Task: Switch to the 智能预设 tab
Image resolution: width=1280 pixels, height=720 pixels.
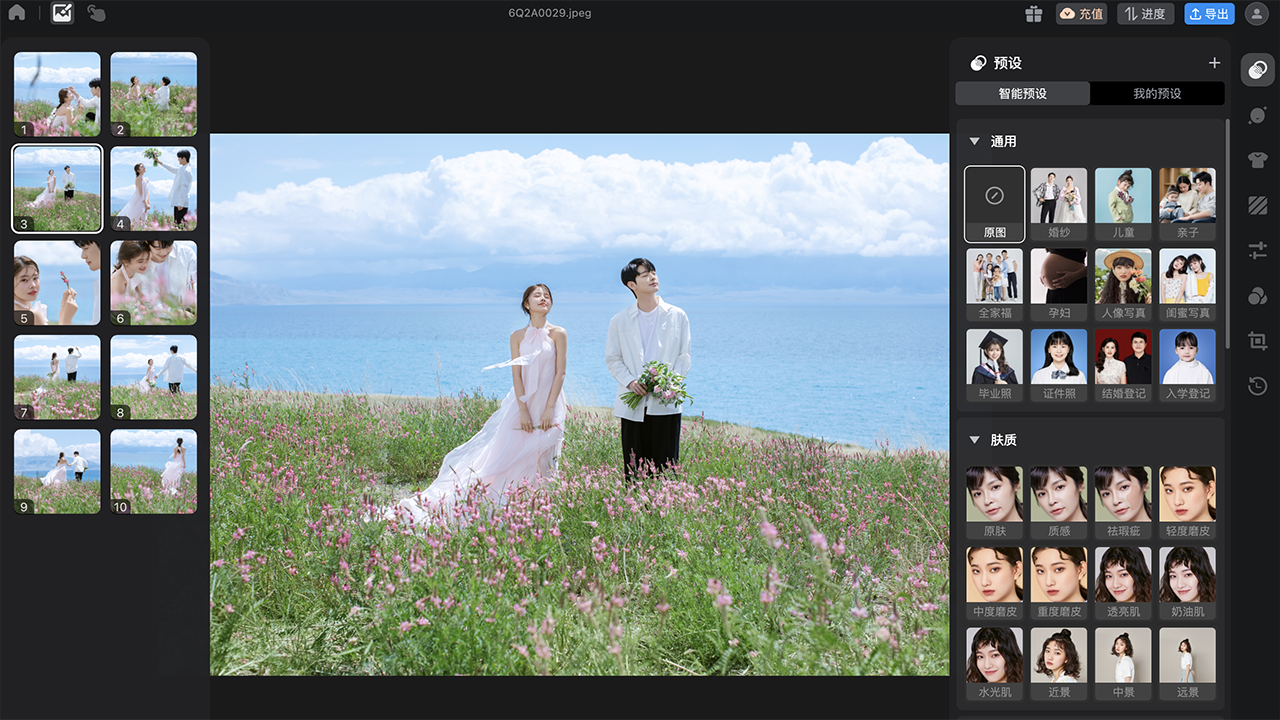Action: click(1022, 94)
